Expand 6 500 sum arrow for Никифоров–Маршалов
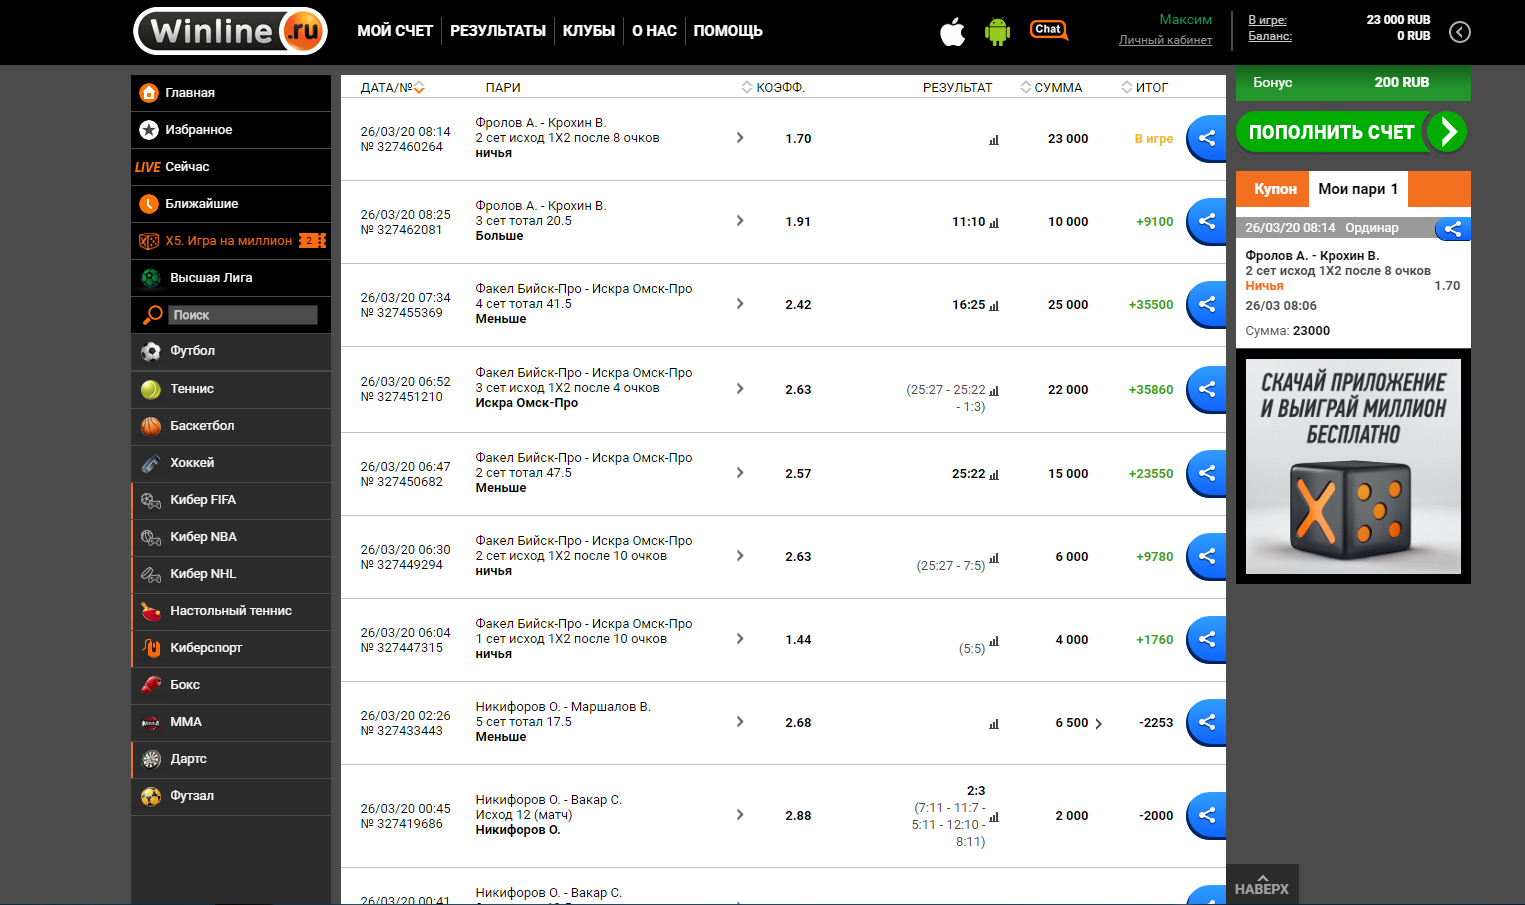Viewport: 1525px width, 905px height. [1098, 724]
